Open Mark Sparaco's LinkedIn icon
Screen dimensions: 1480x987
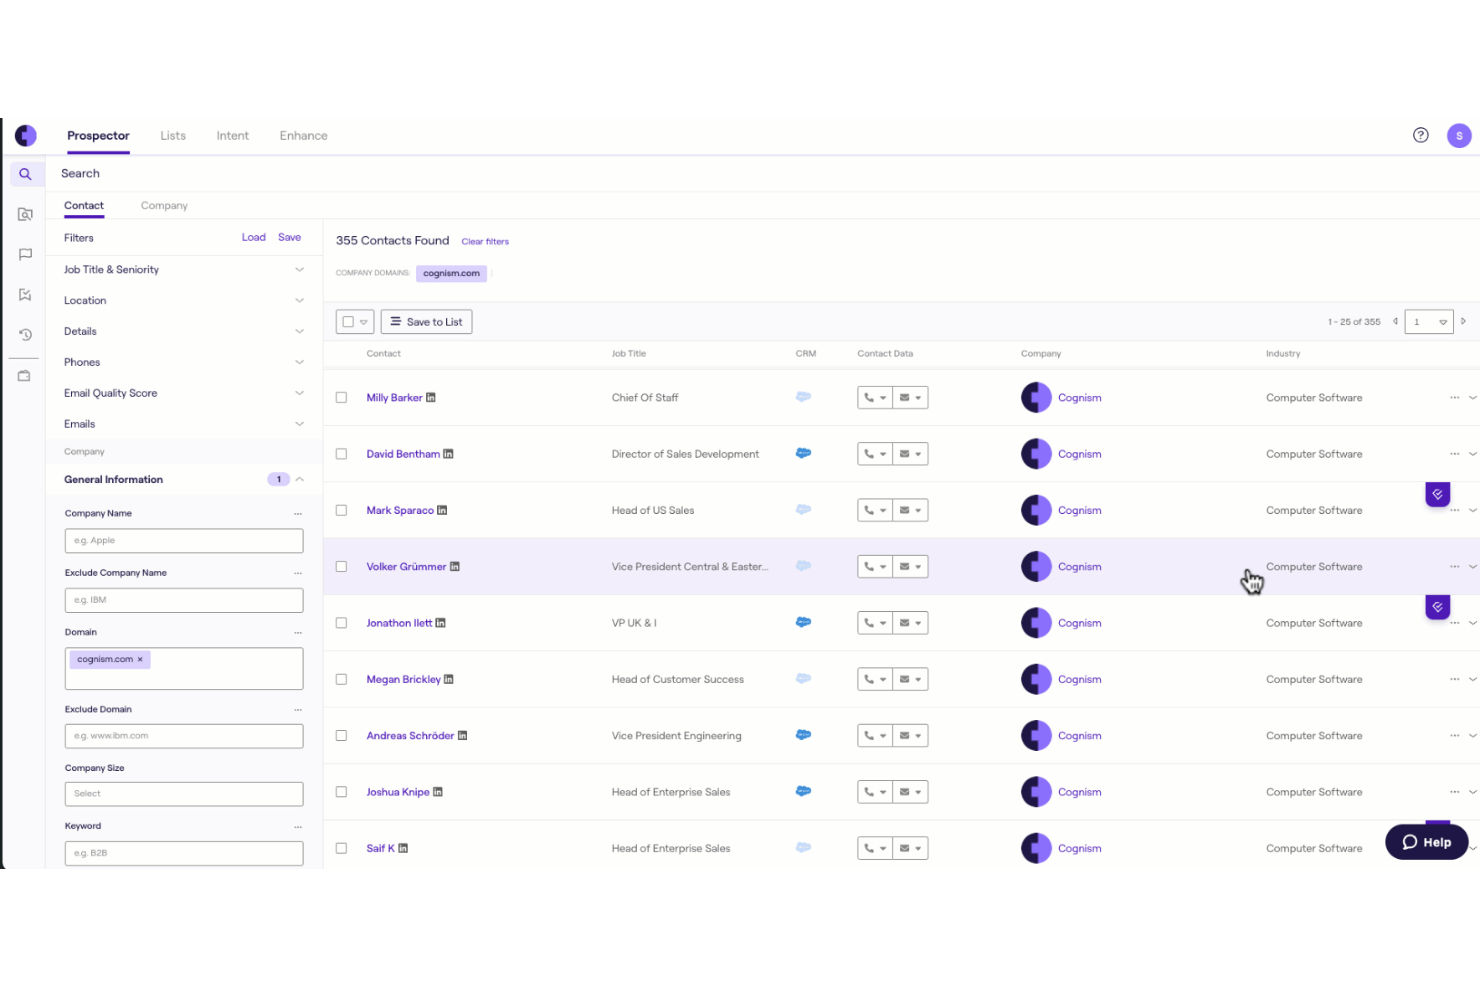click(x=442, y=510)
